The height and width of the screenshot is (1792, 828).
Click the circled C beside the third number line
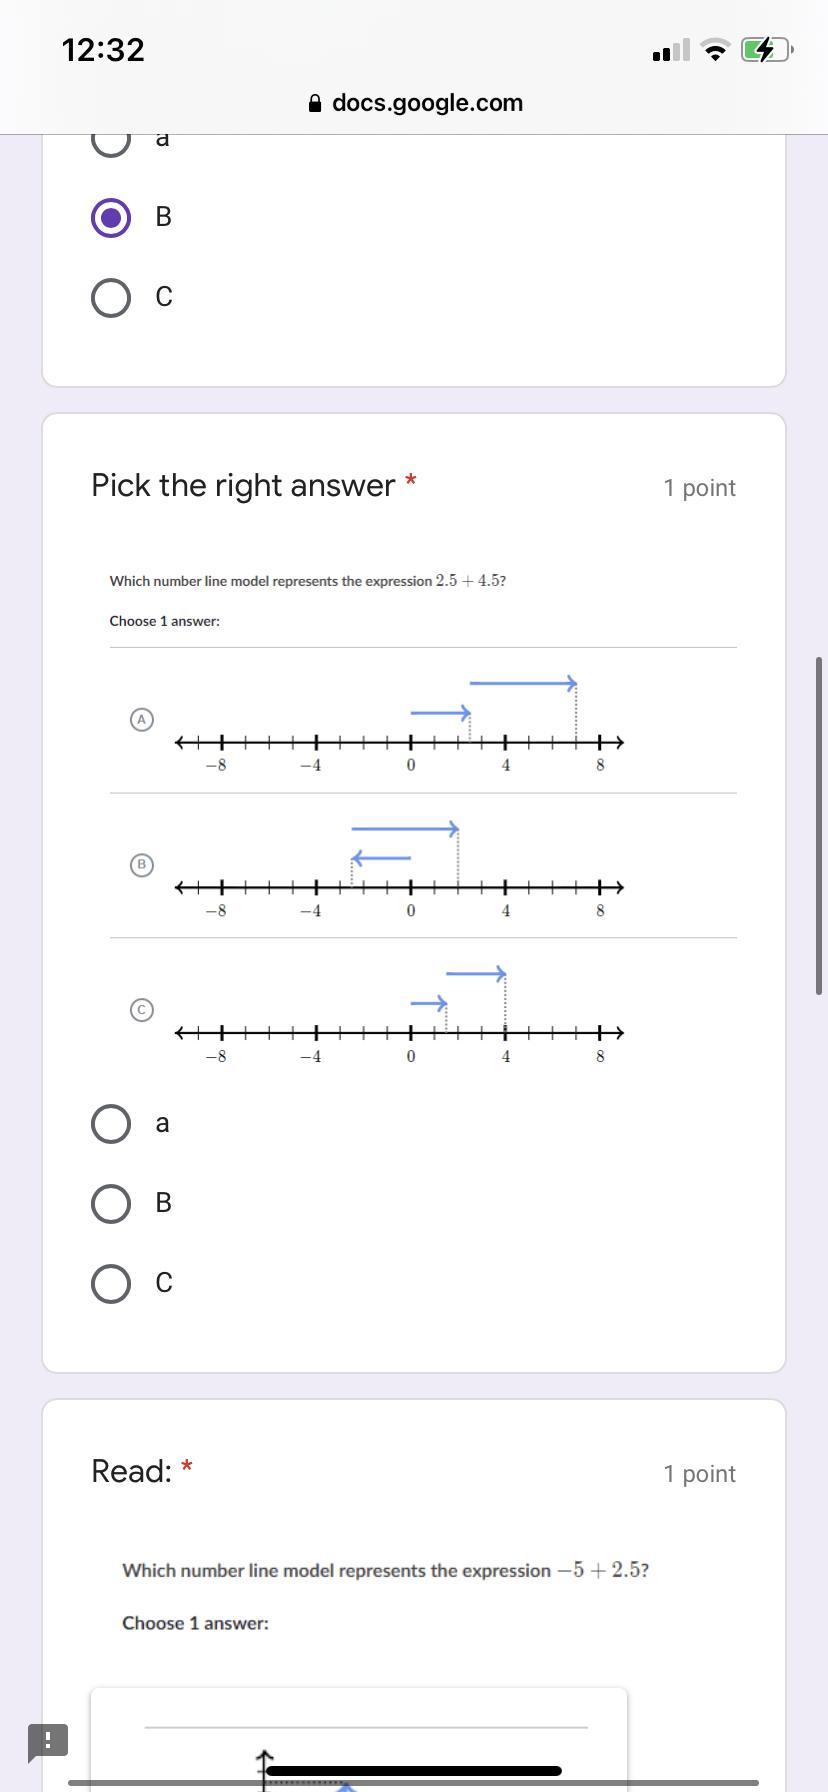pyautogui.click(x=142, y=1009)
